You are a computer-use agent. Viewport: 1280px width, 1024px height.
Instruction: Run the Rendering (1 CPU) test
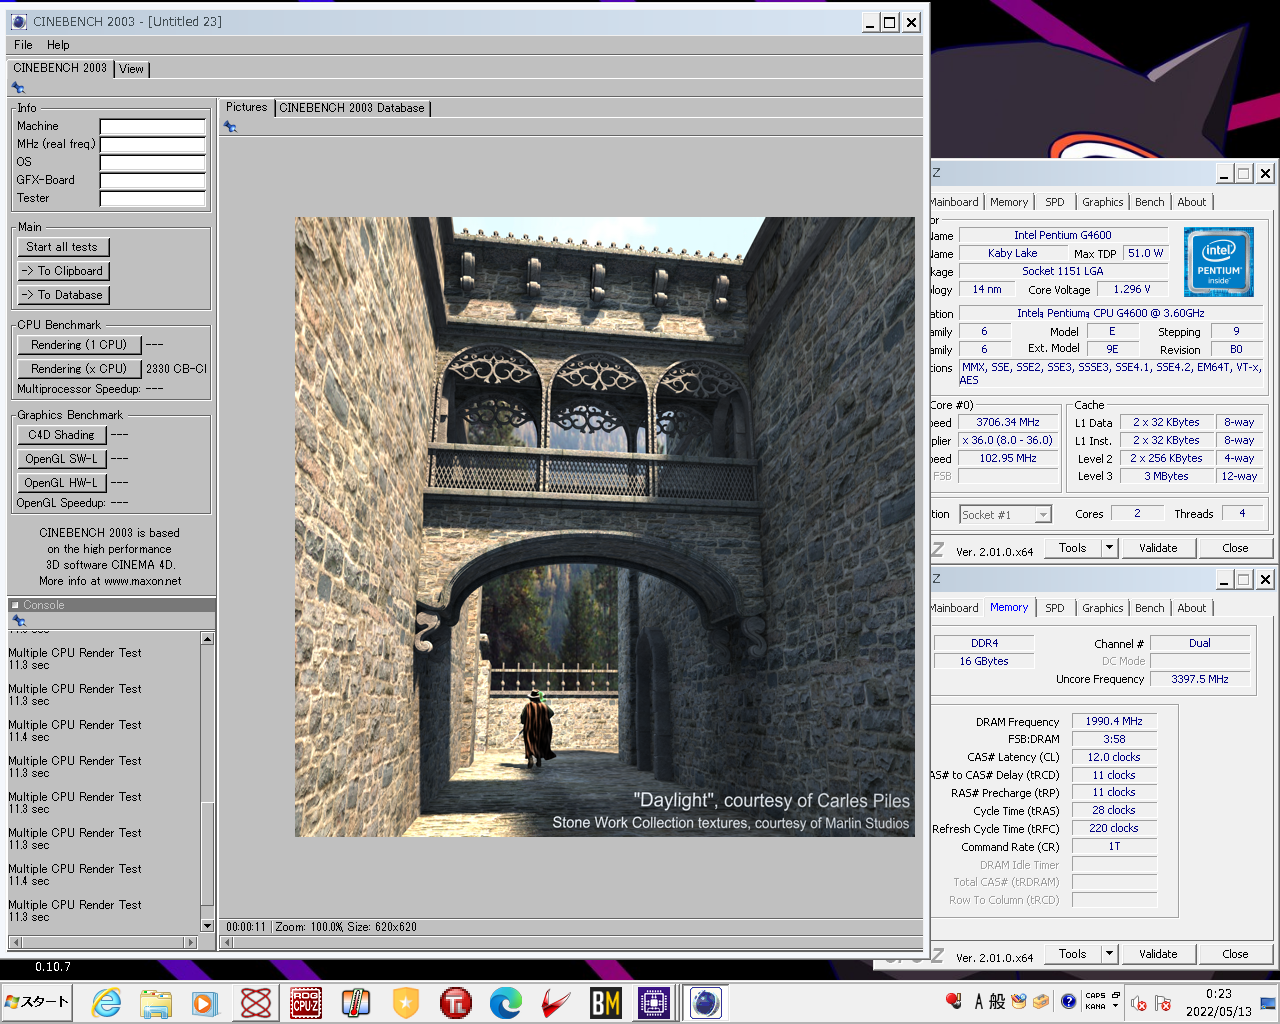(x=79, y=345)
